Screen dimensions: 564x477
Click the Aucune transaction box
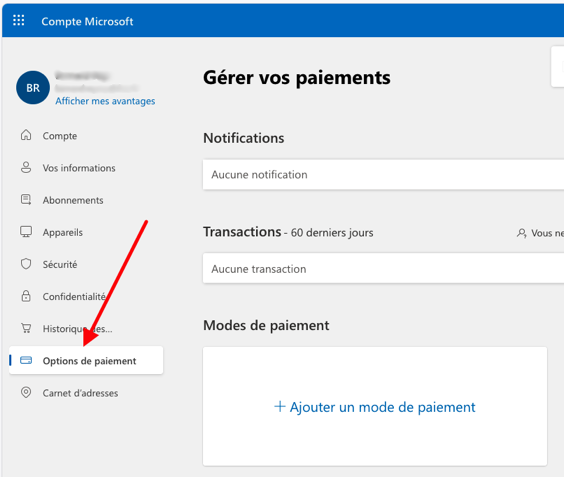coord(383,268)
